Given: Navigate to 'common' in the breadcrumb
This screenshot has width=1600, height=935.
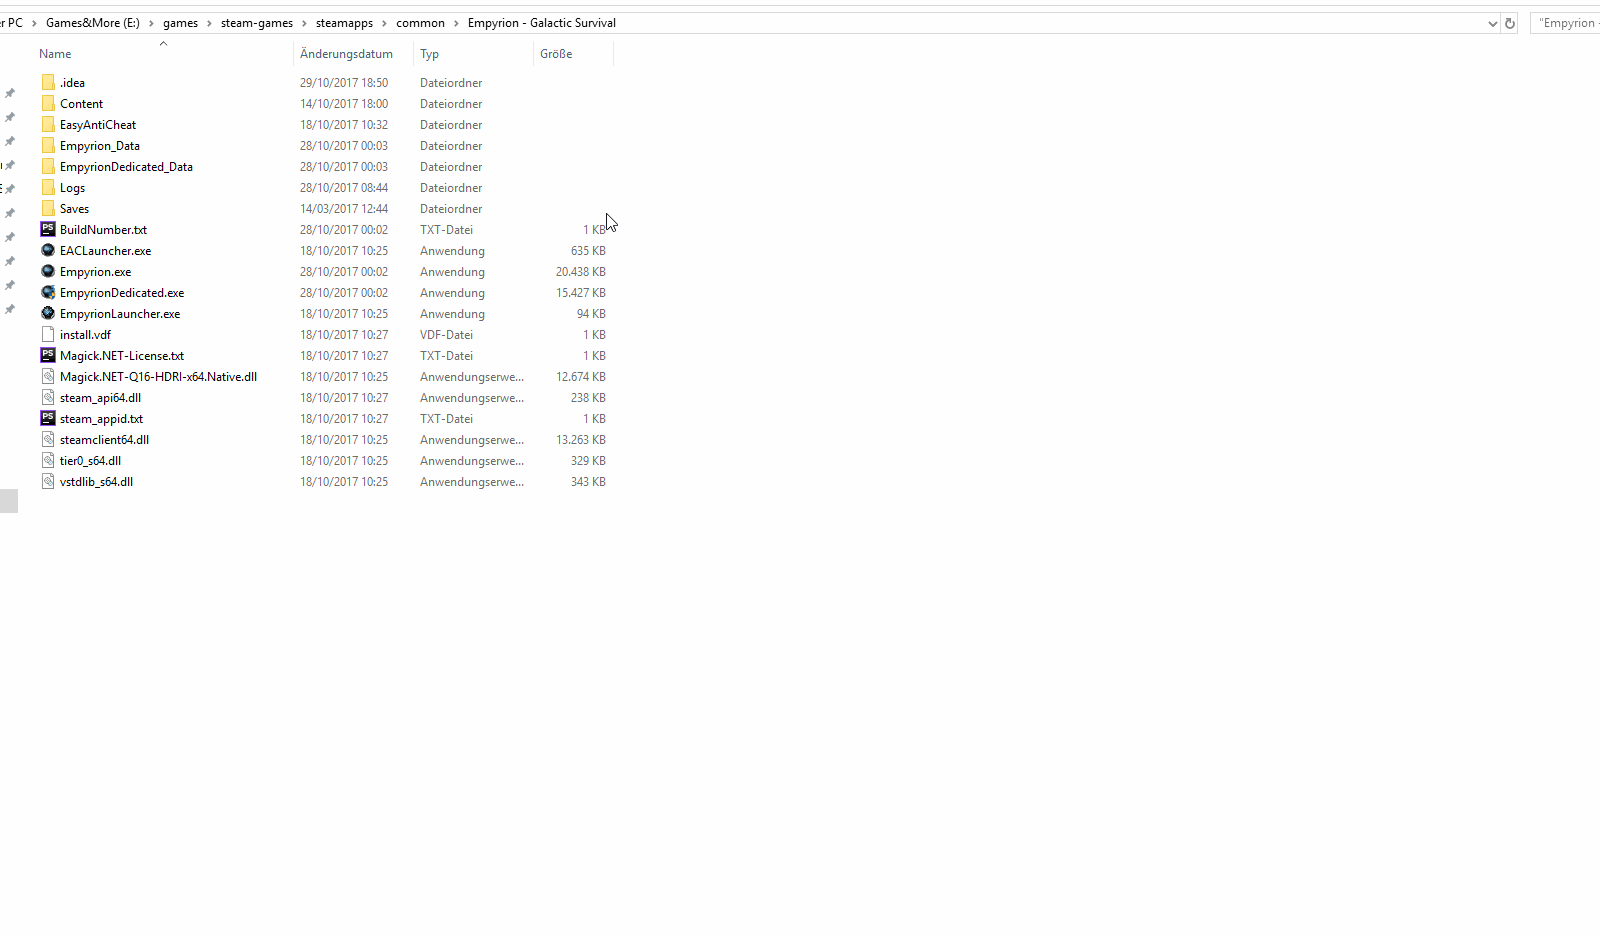Looking at the screenshot, I should (x=420, y=23).
